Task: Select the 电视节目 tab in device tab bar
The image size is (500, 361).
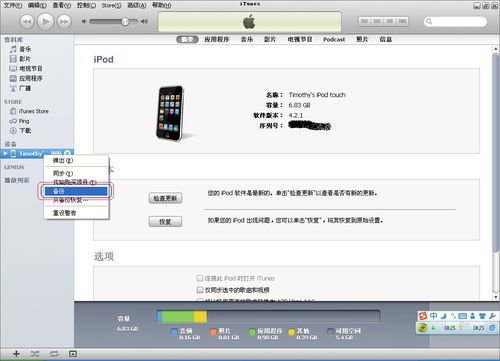Action: pos(300,39)
